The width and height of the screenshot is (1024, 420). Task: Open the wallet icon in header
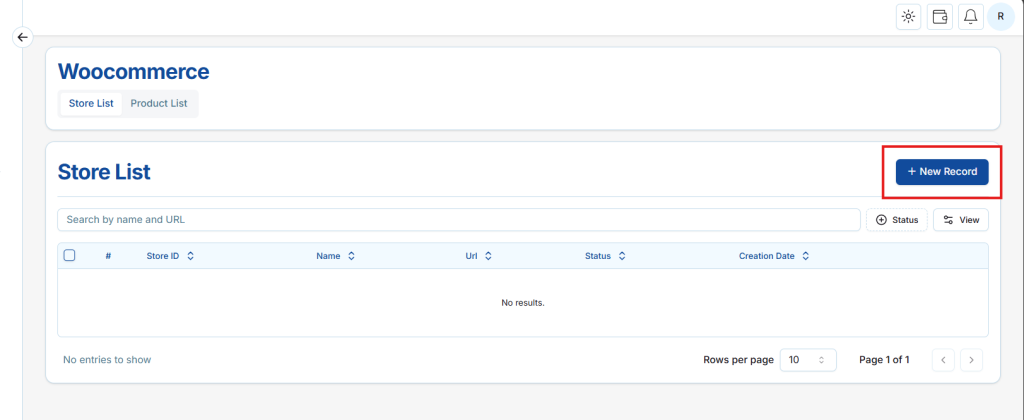tap(939, 16)
